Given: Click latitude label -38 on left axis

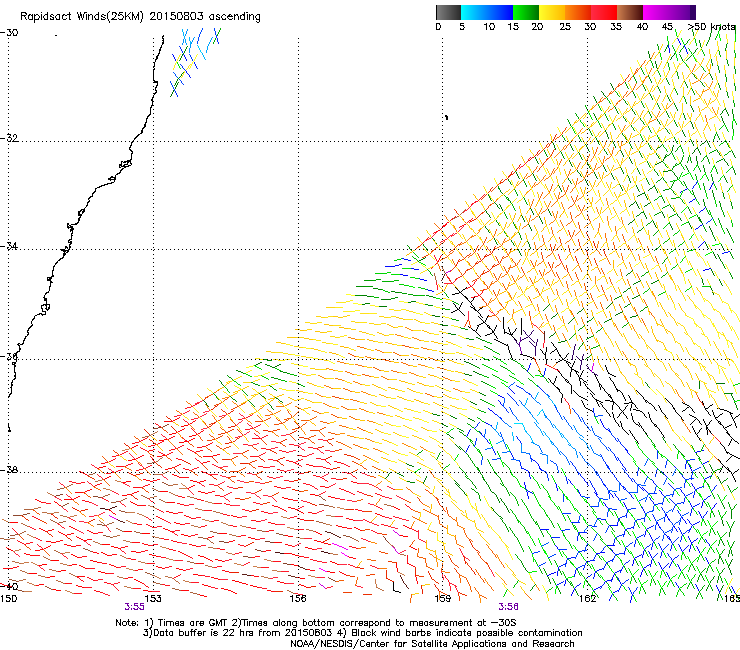Looking at the screenshot, I should pos(9,470).
